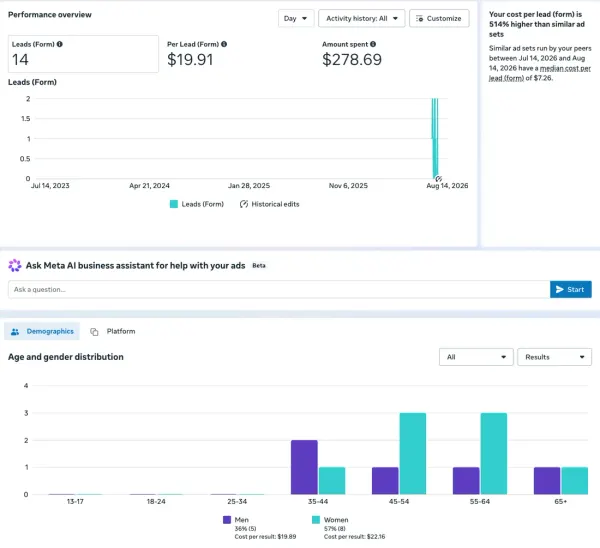Click the Per Lead (Form) info icon
Screen dimensions: 600x548
pos(224,44)
